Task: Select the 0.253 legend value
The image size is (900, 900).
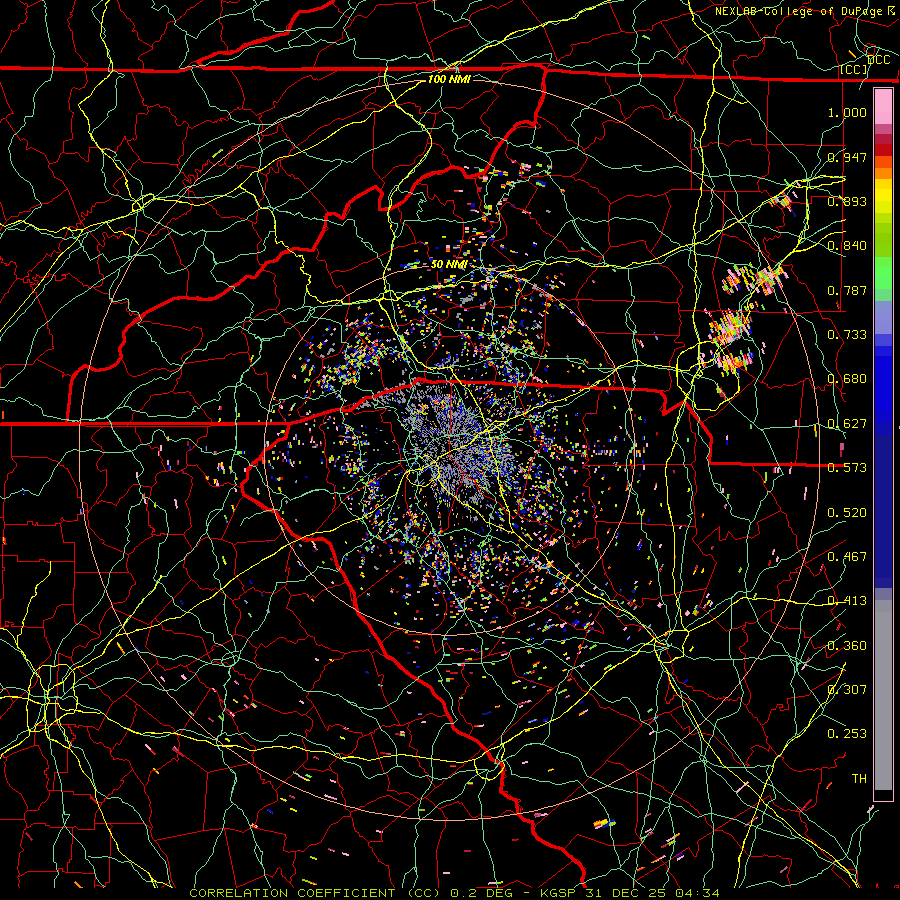Action: coord(847,734)
